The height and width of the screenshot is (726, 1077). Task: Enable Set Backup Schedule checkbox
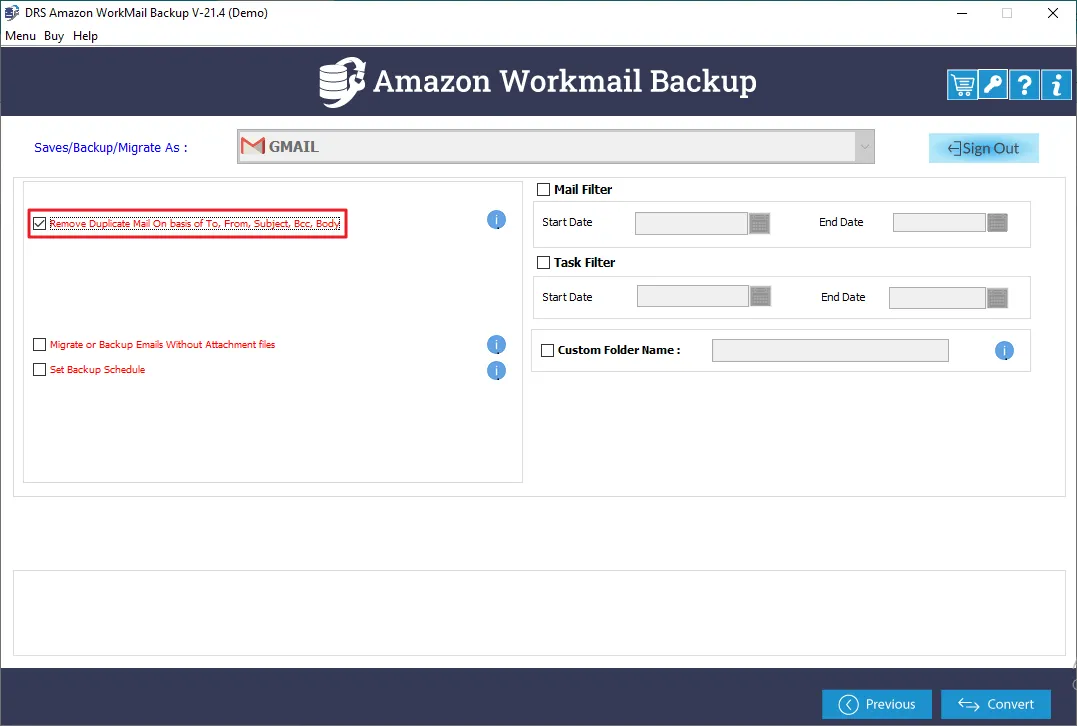[x=40, y=370]
